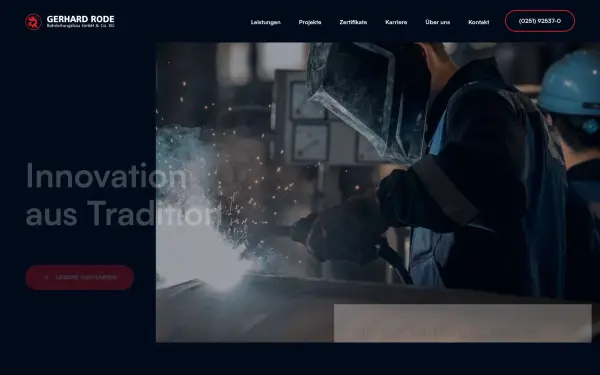The height and width of the screenshot is (375, 600).
Task: Click the (0251) 92537-0 phone button
Action: (540, 21)
